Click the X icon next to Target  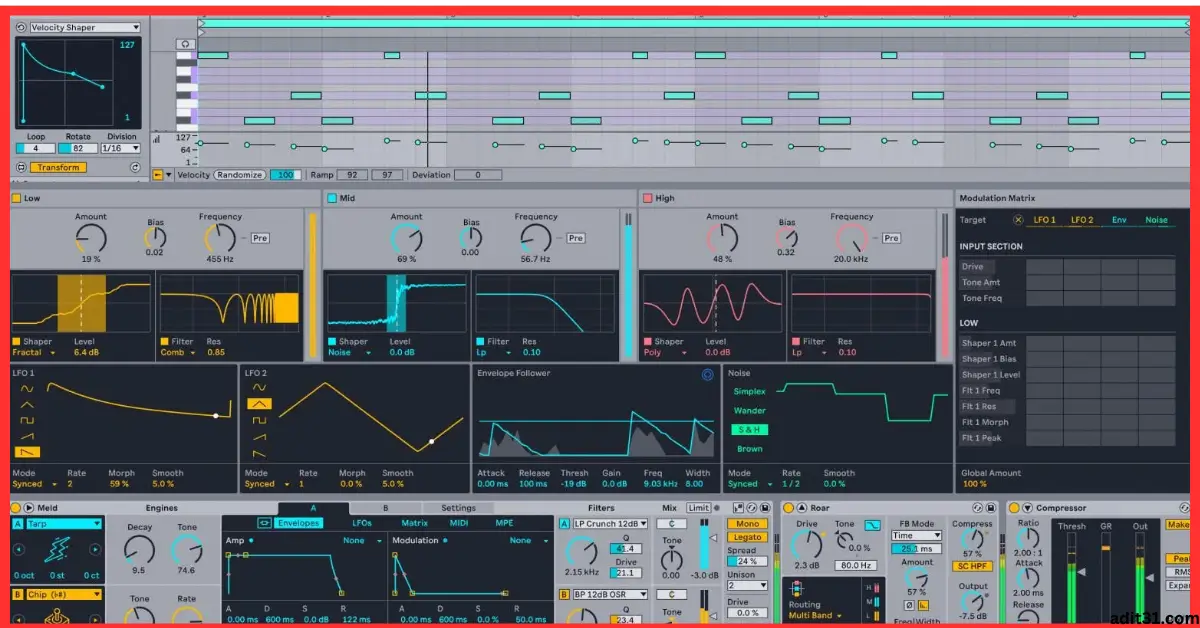pyautogui.click(x=1018, y=220)
